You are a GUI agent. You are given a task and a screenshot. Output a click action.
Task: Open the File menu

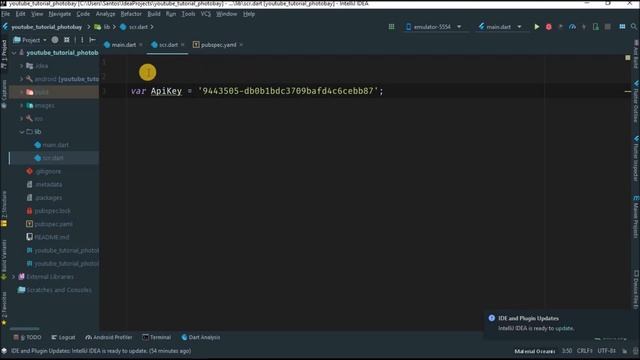coord(5,14)
